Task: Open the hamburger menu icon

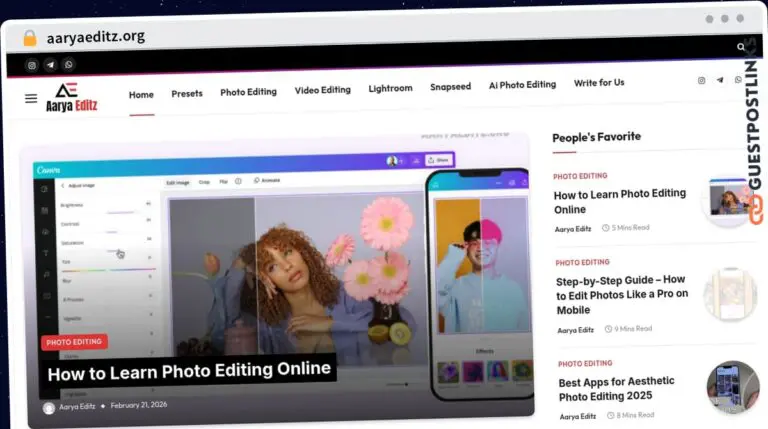Action: coord(31,98)
